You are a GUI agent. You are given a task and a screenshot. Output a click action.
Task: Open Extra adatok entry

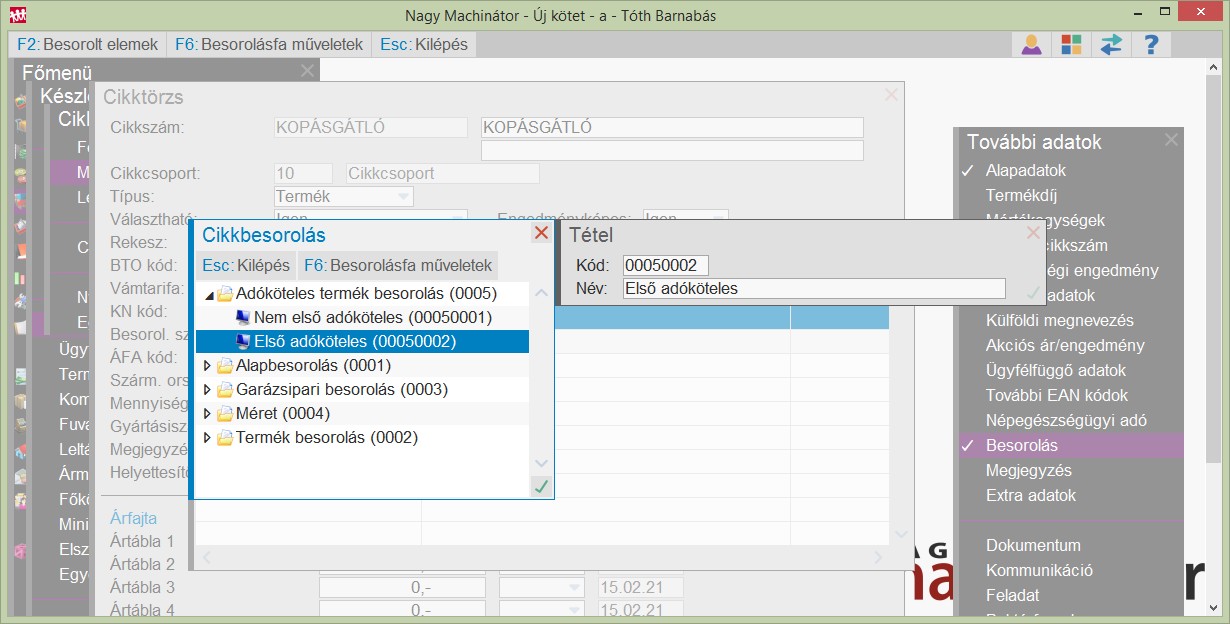click(x=1031, y=496)
